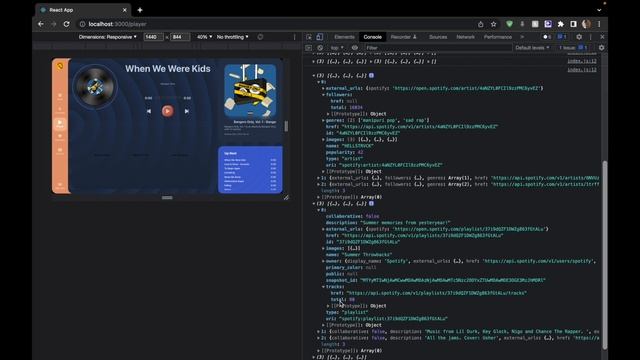The height and width of the screenshot is (360, 640).
Task: Open Console settings gear
Action: [x=601, y=48]
